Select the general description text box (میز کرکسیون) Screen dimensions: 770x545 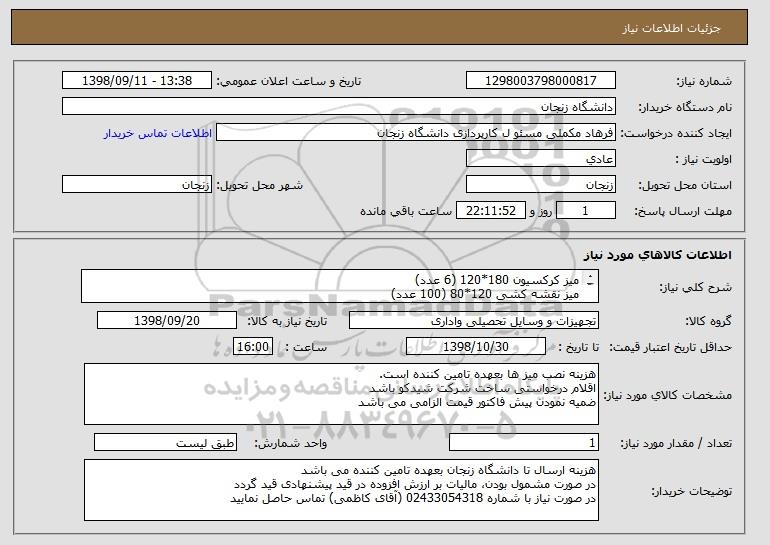pos(340,286)
